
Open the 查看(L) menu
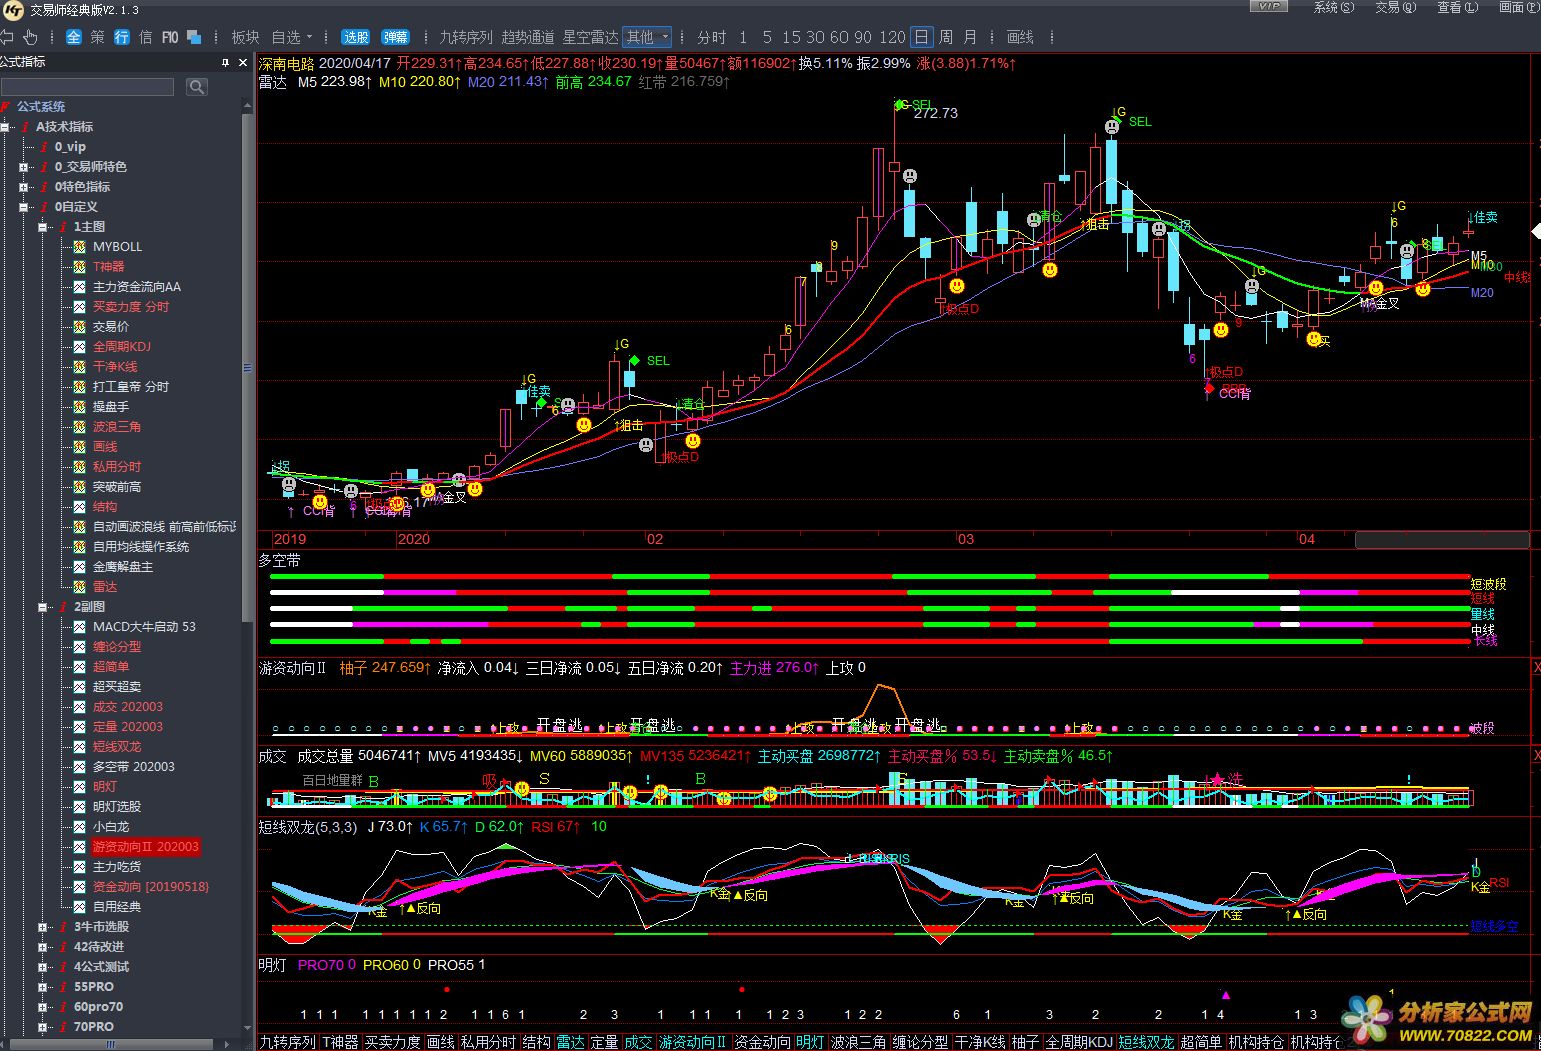click(x=1458, y=7)
